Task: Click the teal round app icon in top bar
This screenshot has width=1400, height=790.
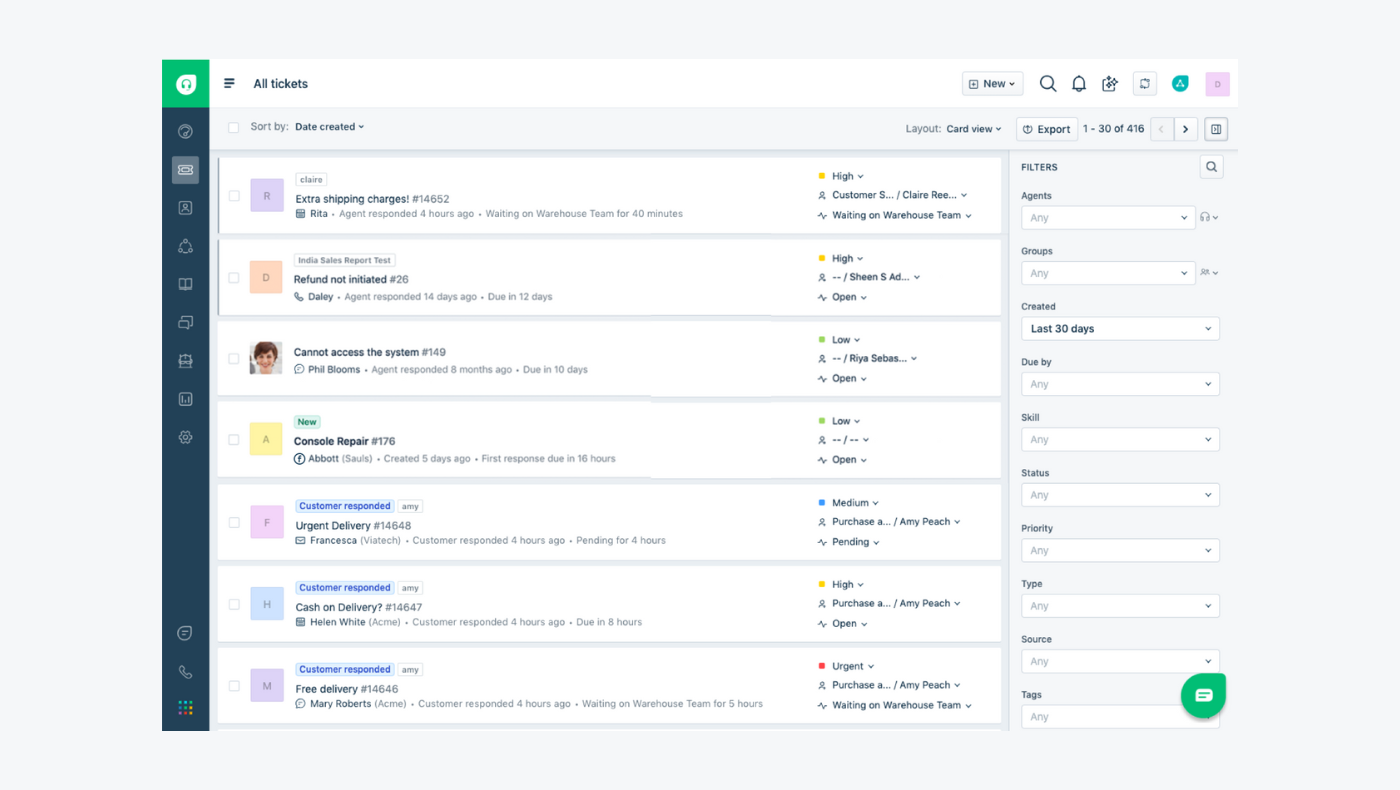Action: point(1180,84)
